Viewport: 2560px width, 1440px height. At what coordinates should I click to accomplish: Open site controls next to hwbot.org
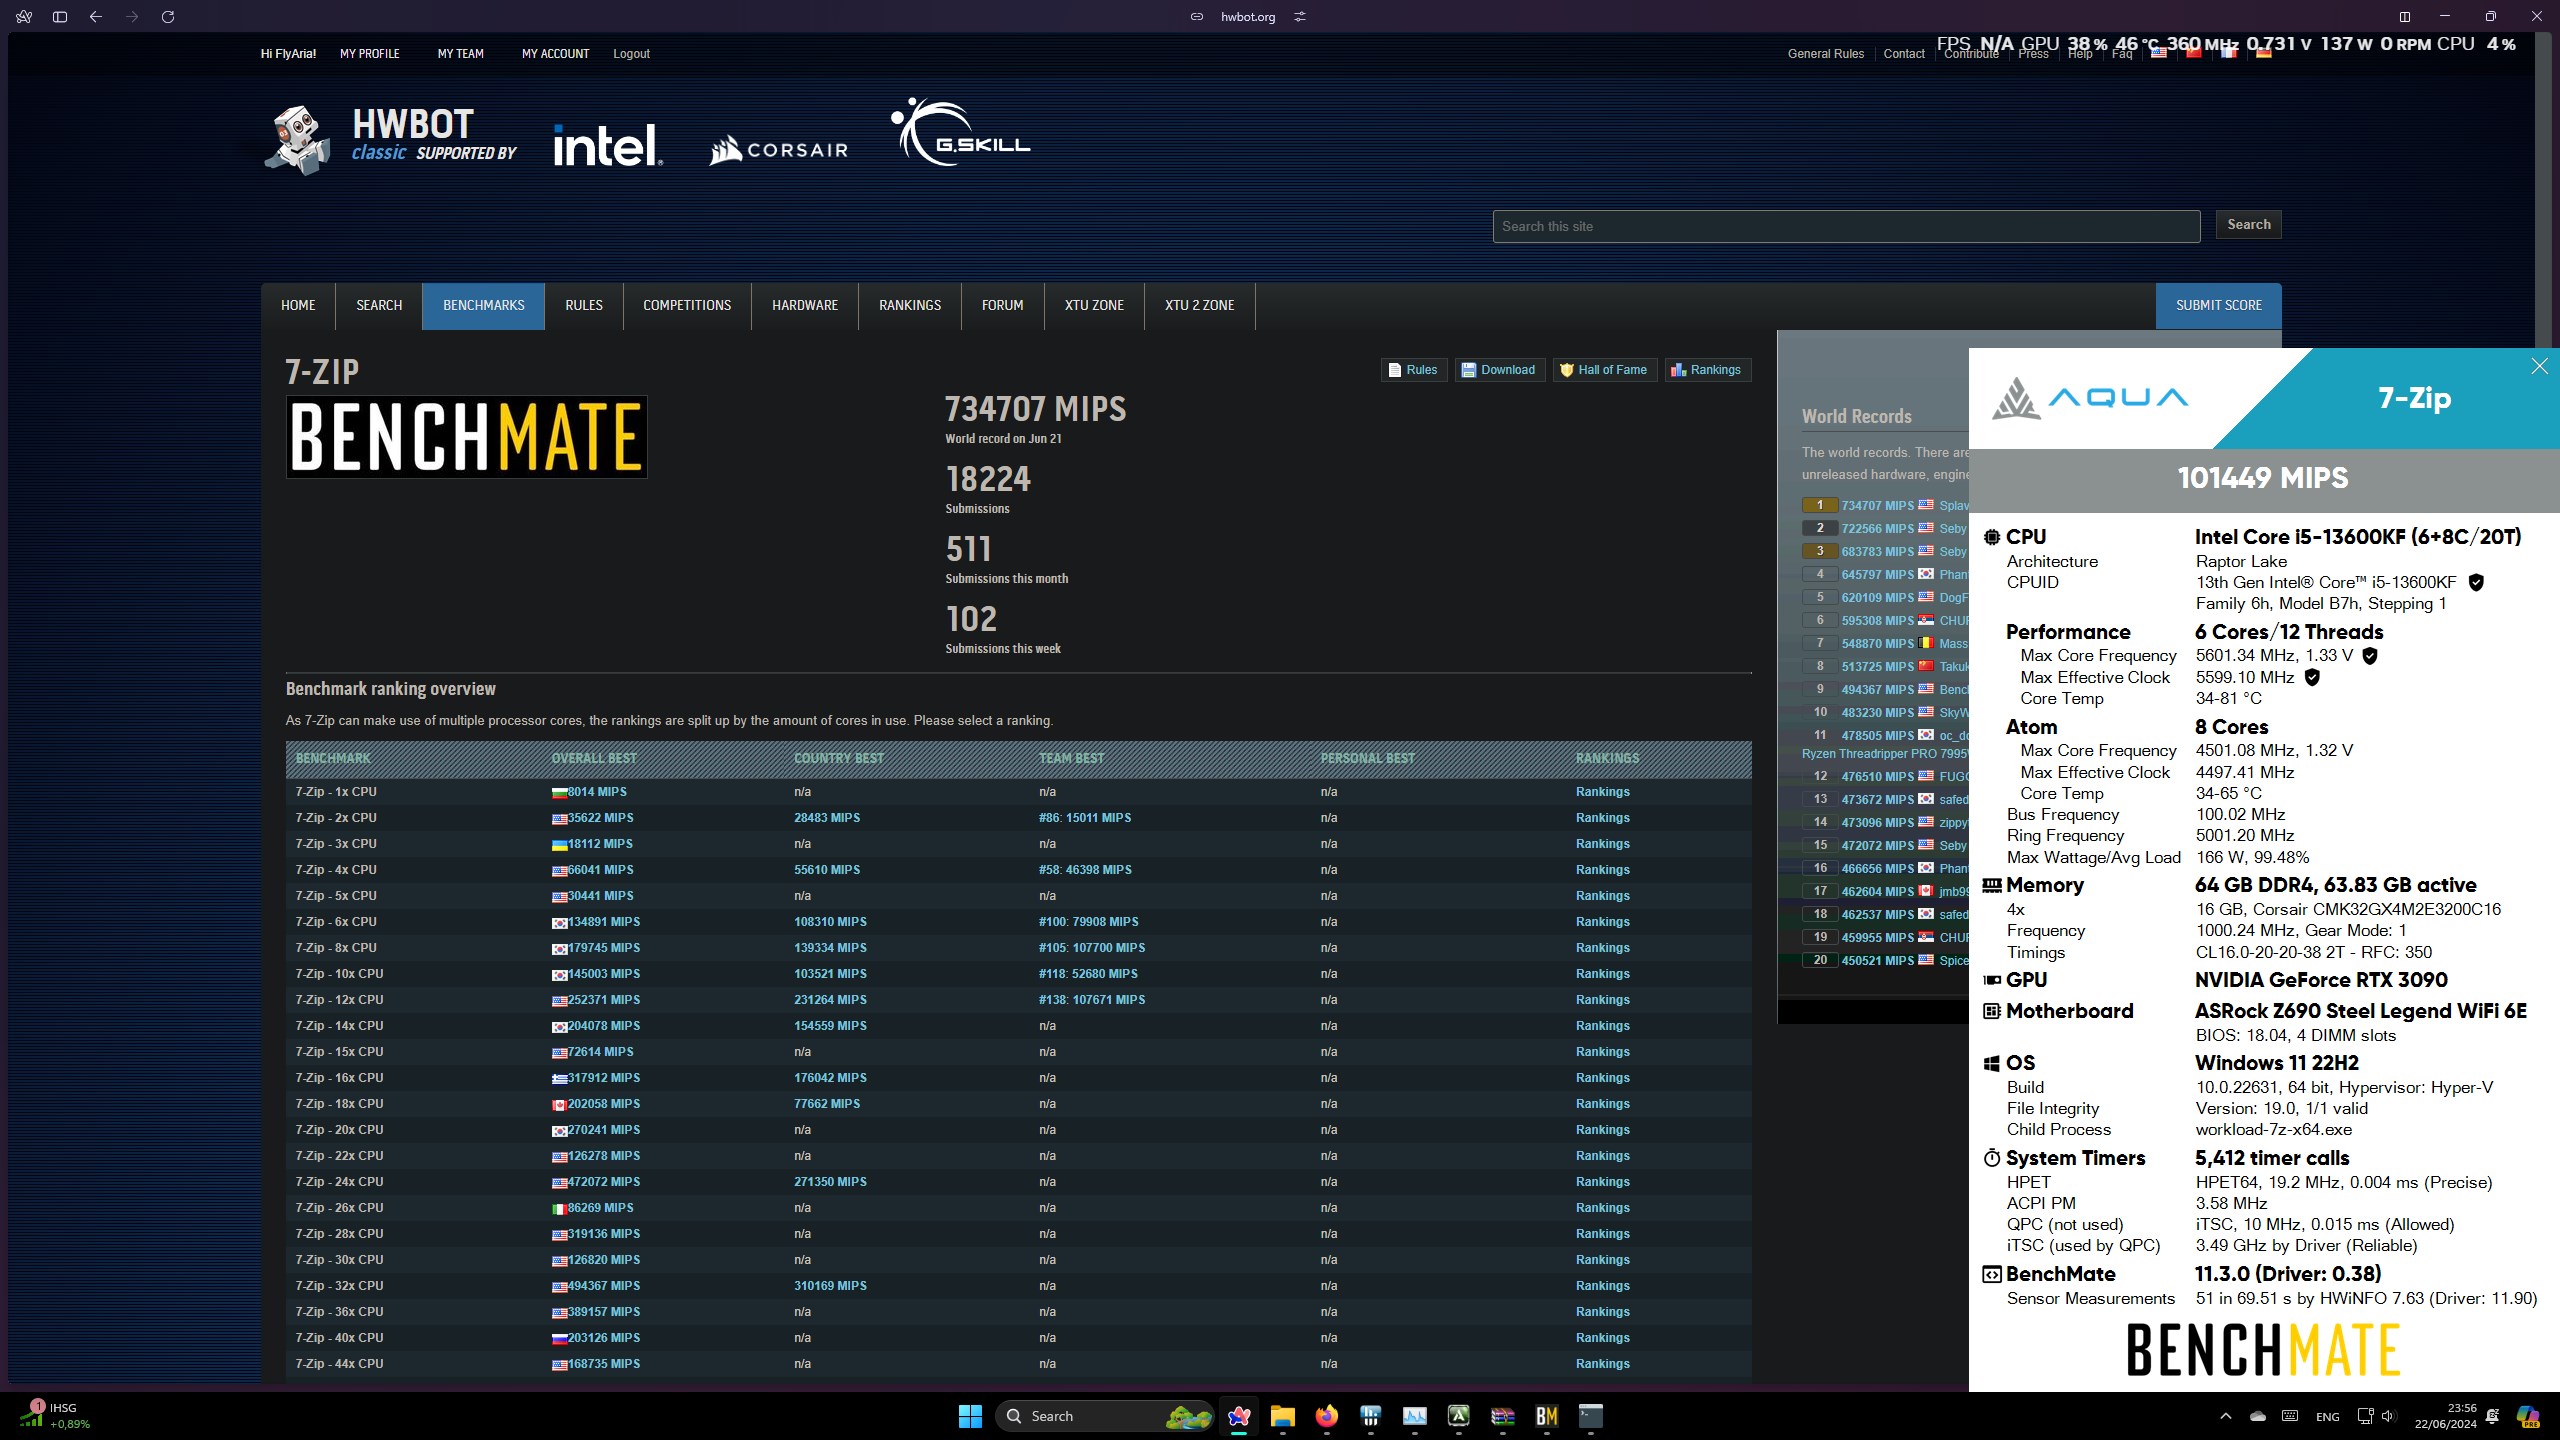coord(1300,17)
